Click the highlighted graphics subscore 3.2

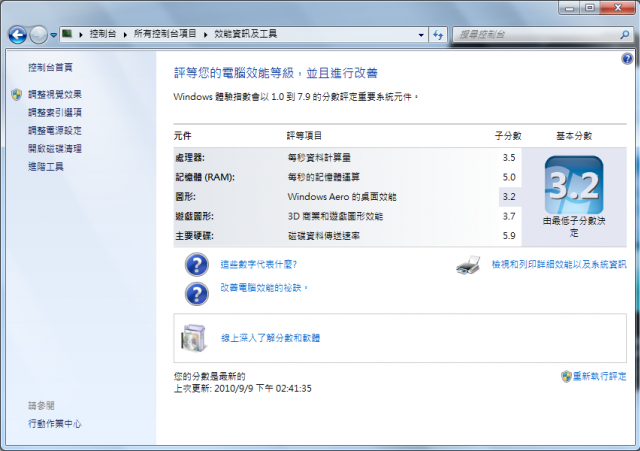click(x=509, y=197)
